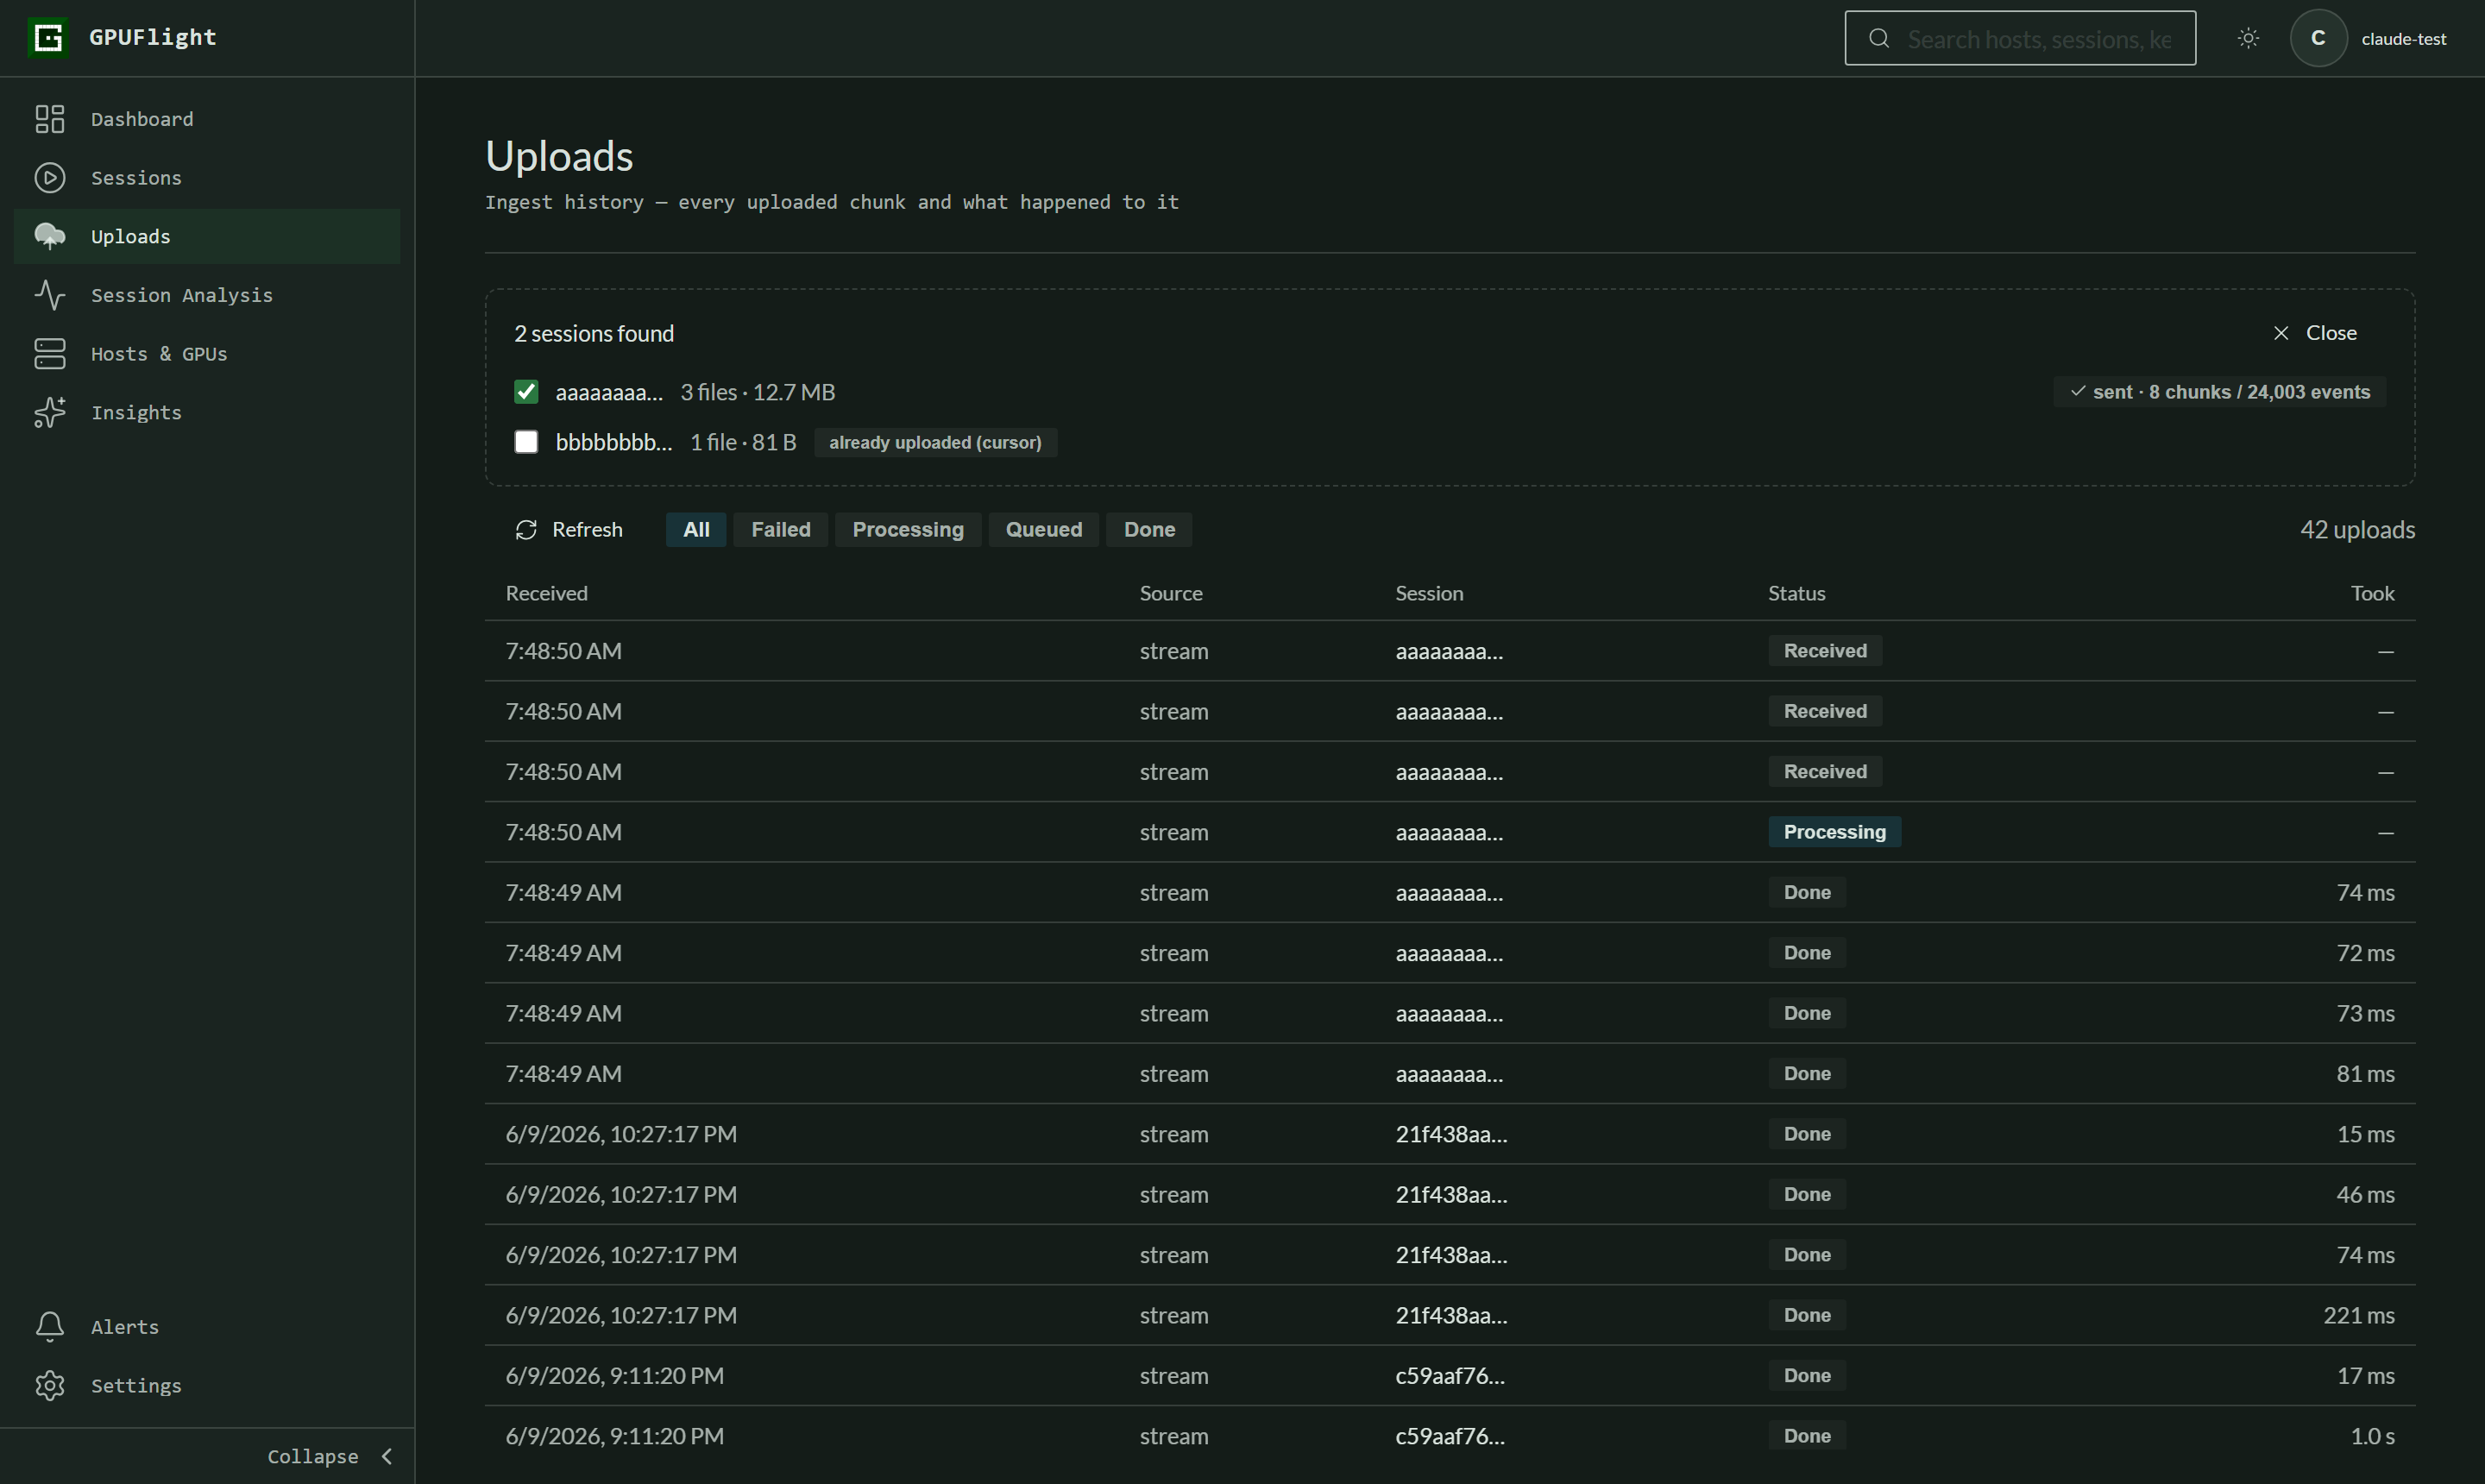Go to Sessions in the sidebar
Image resolution: width=2485 pixels, height=1484 pixels.
[x=207, y=178]
